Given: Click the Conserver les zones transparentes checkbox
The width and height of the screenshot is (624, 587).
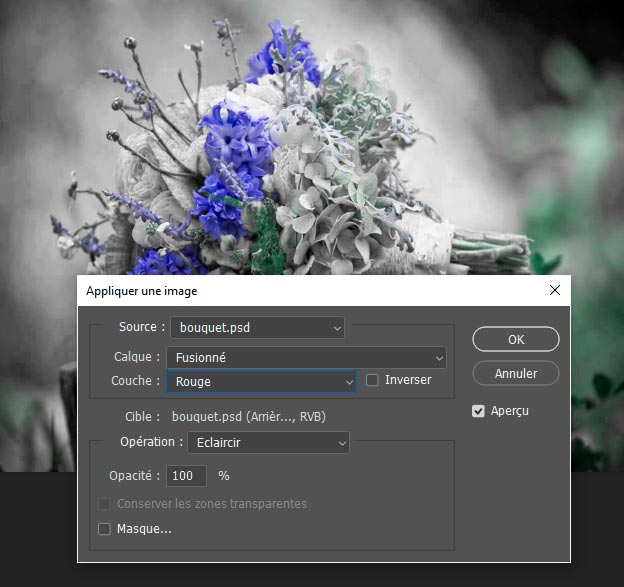Looking at the screenshot, I should (x=104, y=504).
